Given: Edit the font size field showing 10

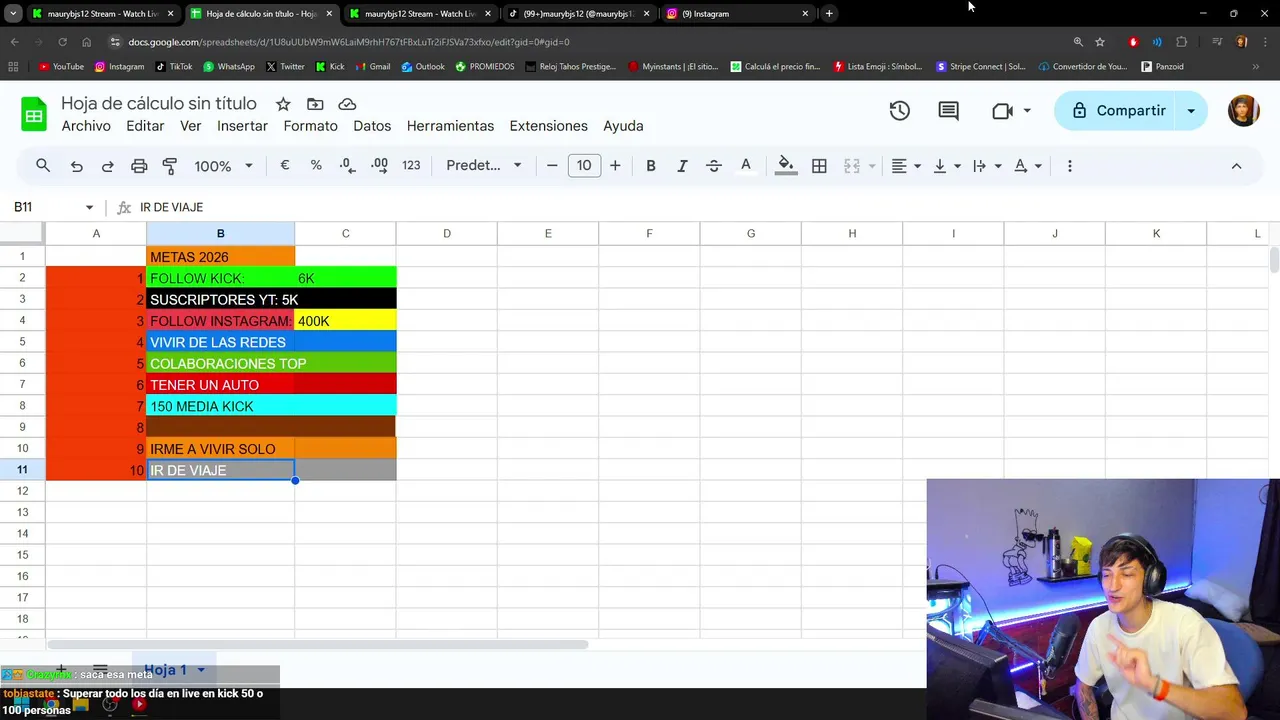Looking at the screenshot, I should pos(584,166).
